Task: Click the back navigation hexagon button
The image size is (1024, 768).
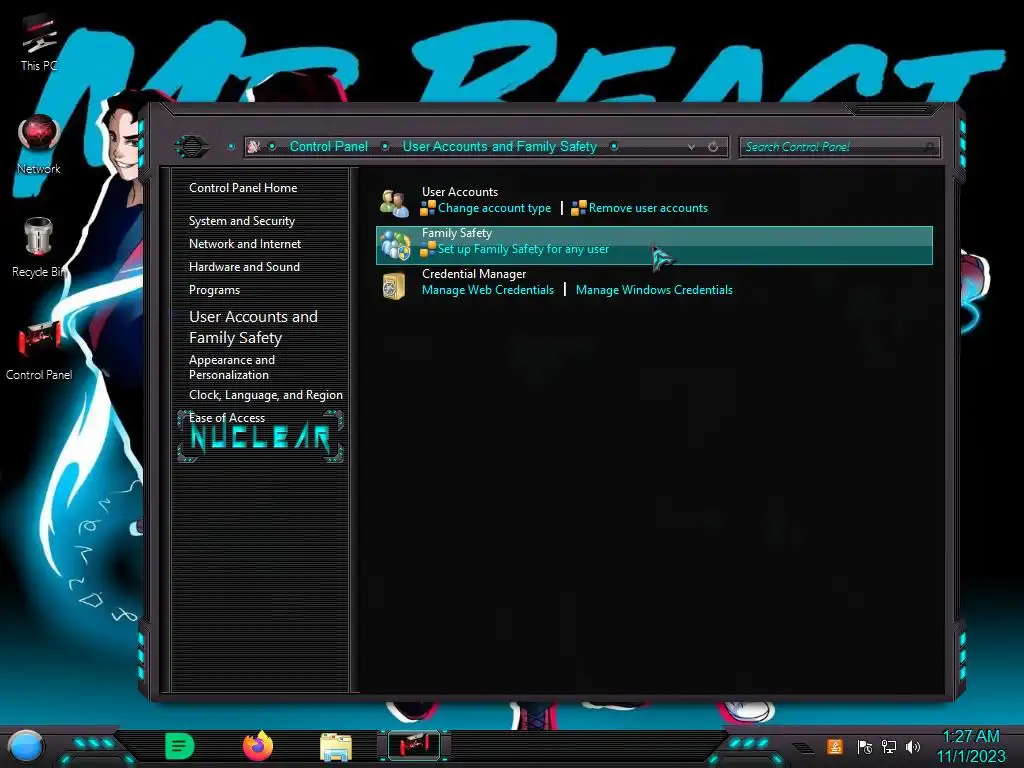Action: [191, 146]
